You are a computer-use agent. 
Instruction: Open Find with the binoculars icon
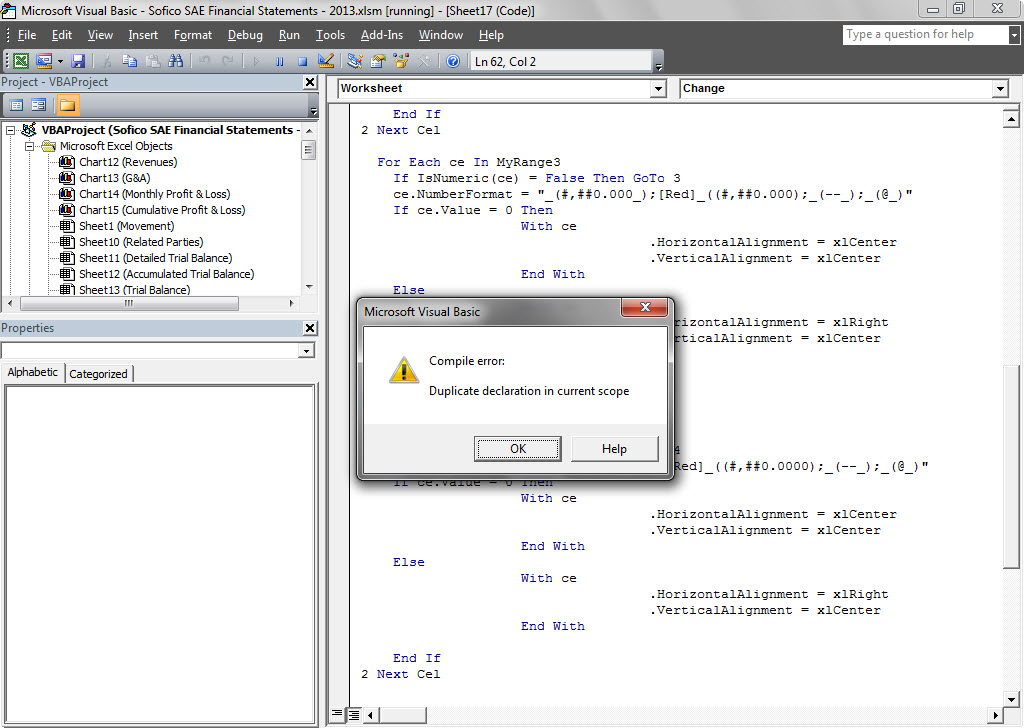tap(176, 61)
